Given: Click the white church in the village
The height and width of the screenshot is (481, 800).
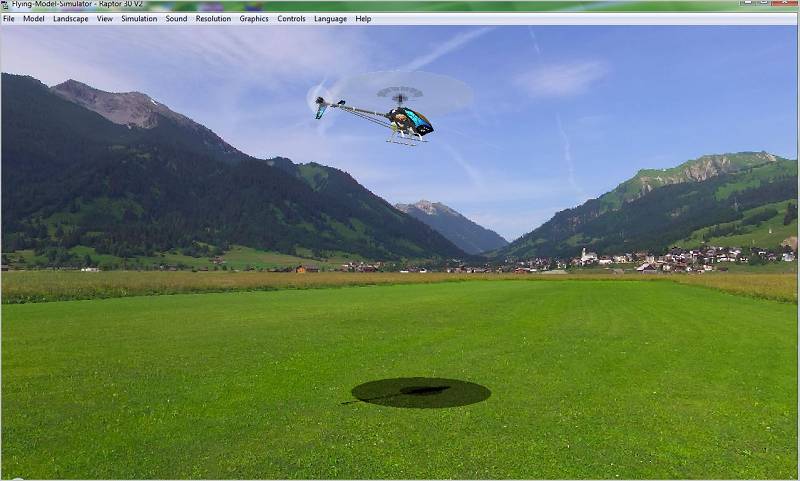Looking at the screenshot, I should [587, 256].
